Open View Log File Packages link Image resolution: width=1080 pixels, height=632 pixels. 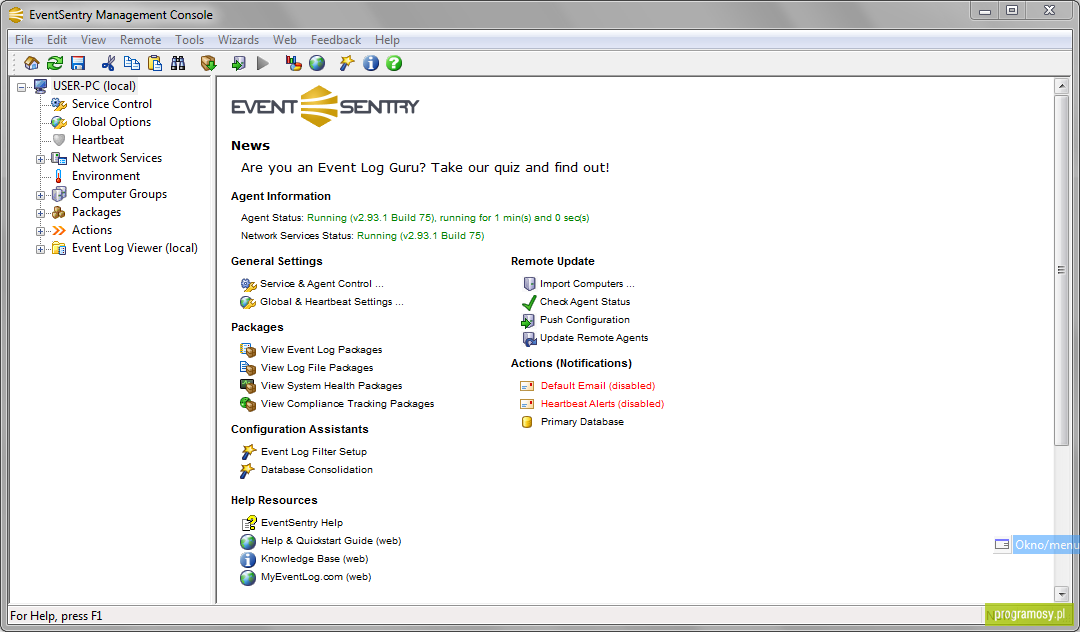point(317,368)
